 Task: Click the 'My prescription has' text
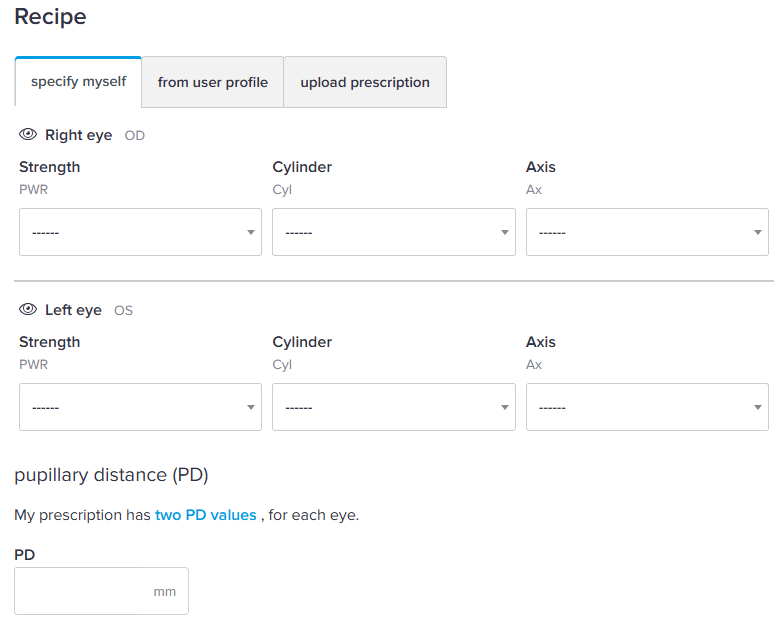(83, 516)
